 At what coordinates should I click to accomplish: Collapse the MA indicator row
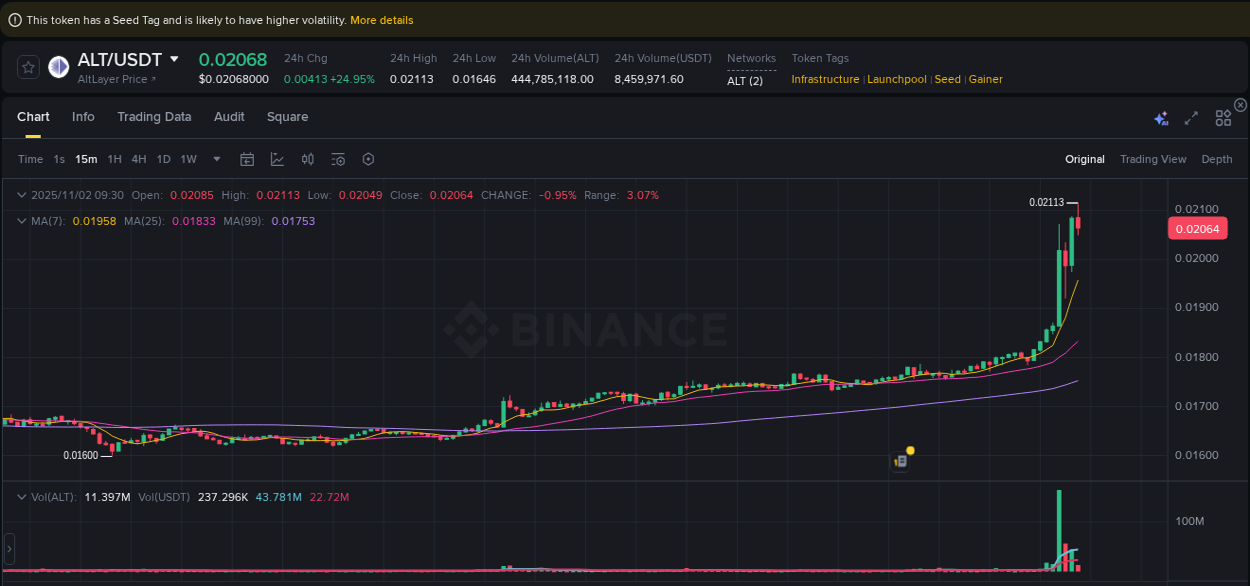click(x=21, y=221)
